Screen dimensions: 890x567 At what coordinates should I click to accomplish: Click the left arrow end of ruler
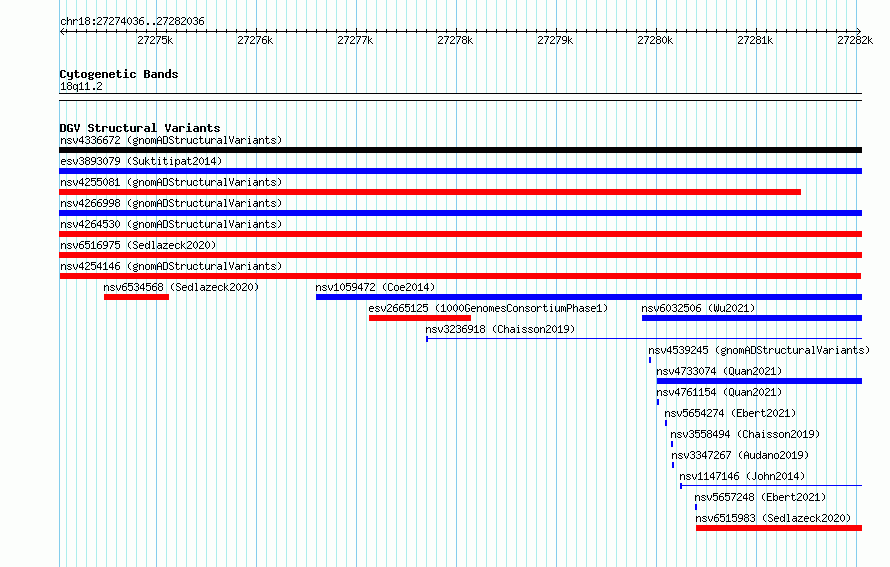(62, 31)
